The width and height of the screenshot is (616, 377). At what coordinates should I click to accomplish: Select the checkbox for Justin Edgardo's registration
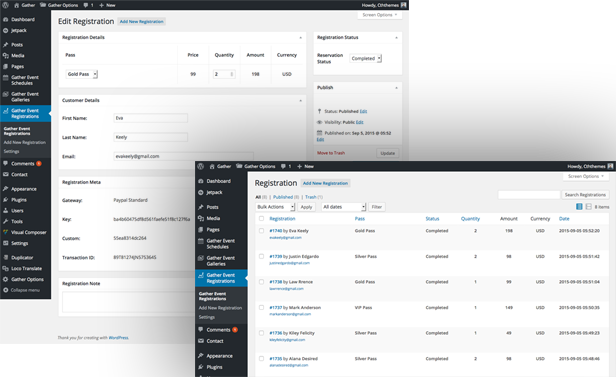[x=261, y=256]
